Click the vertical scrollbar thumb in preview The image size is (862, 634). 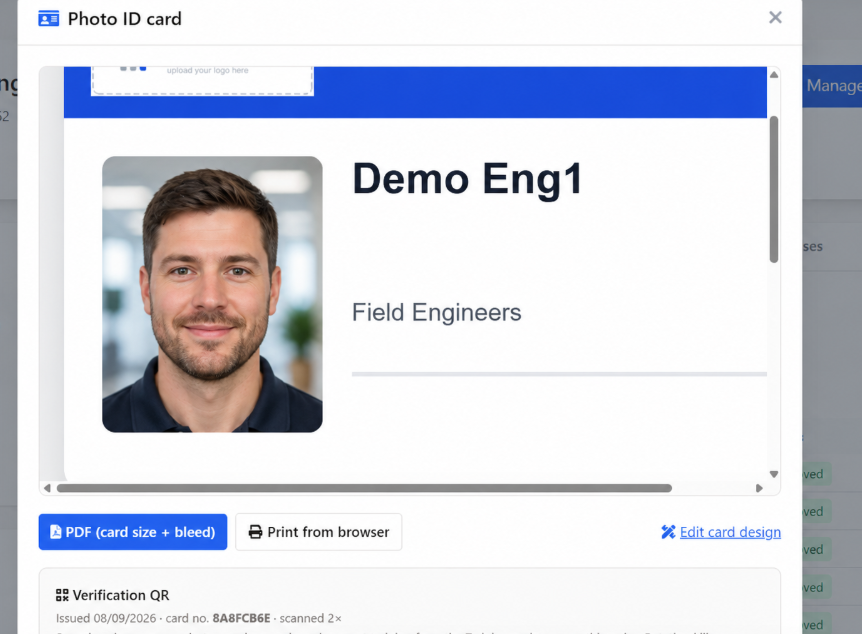774,190
